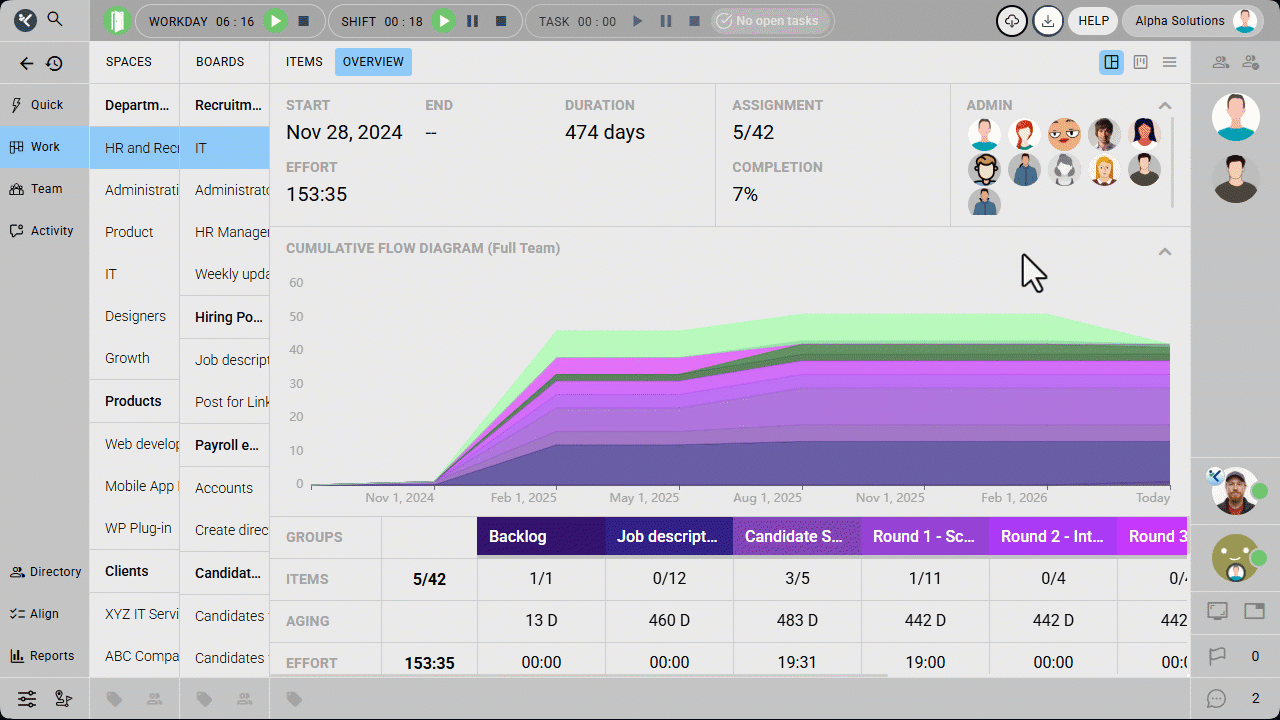Toggle the board layout view icon

1140,62
